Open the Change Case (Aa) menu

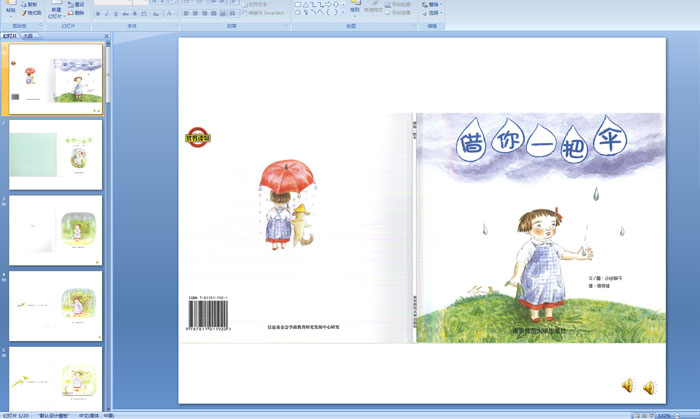[x=156, y=14]
